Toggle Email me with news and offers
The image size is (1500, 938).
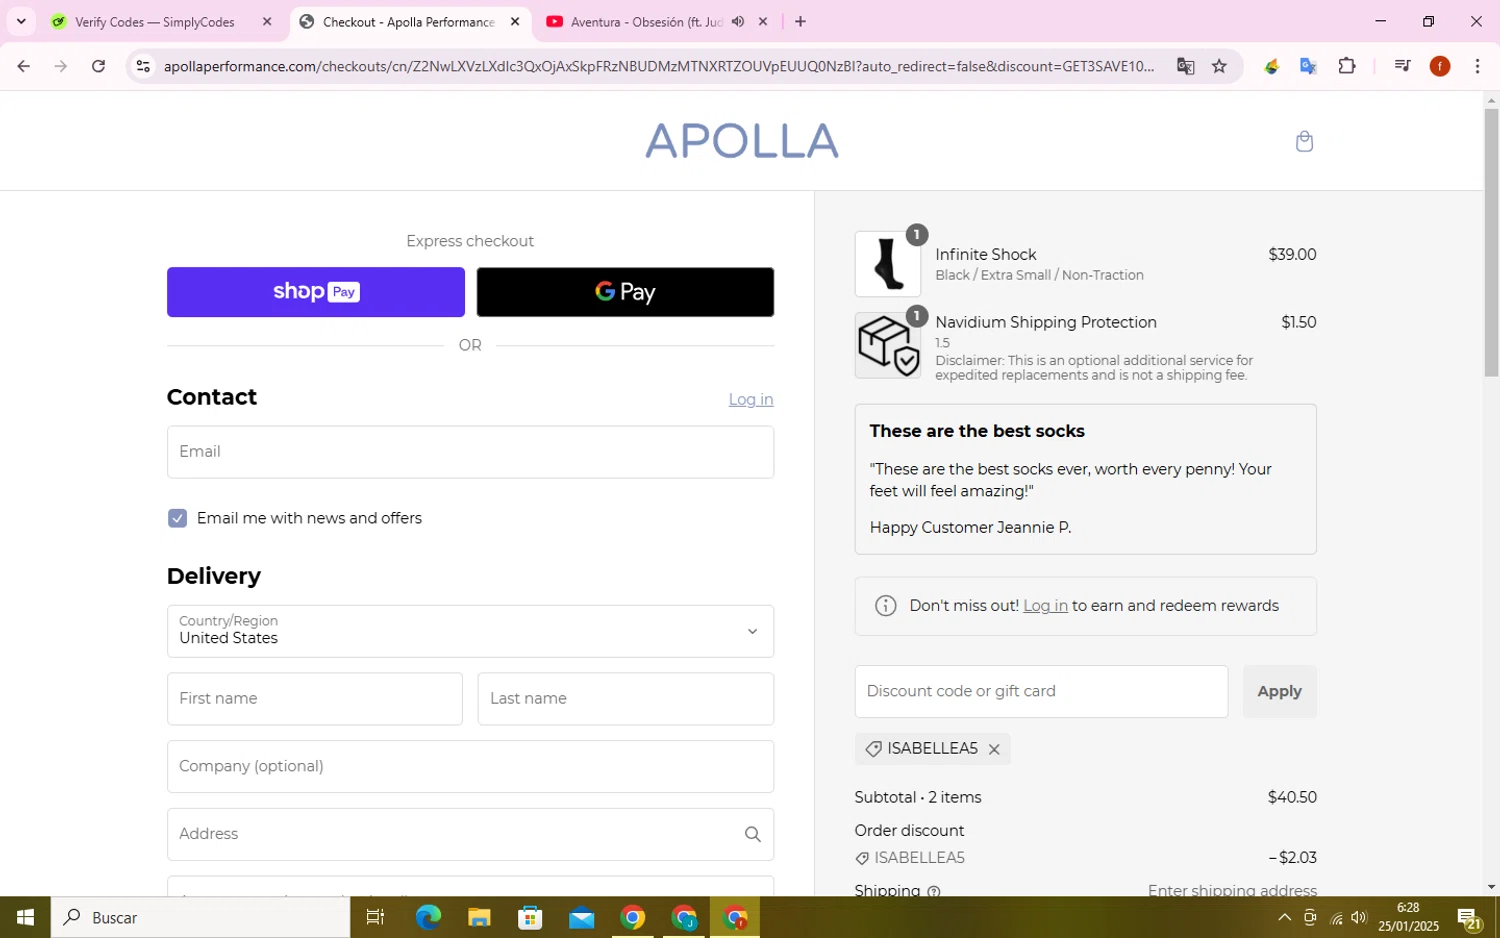click(178, 518)
